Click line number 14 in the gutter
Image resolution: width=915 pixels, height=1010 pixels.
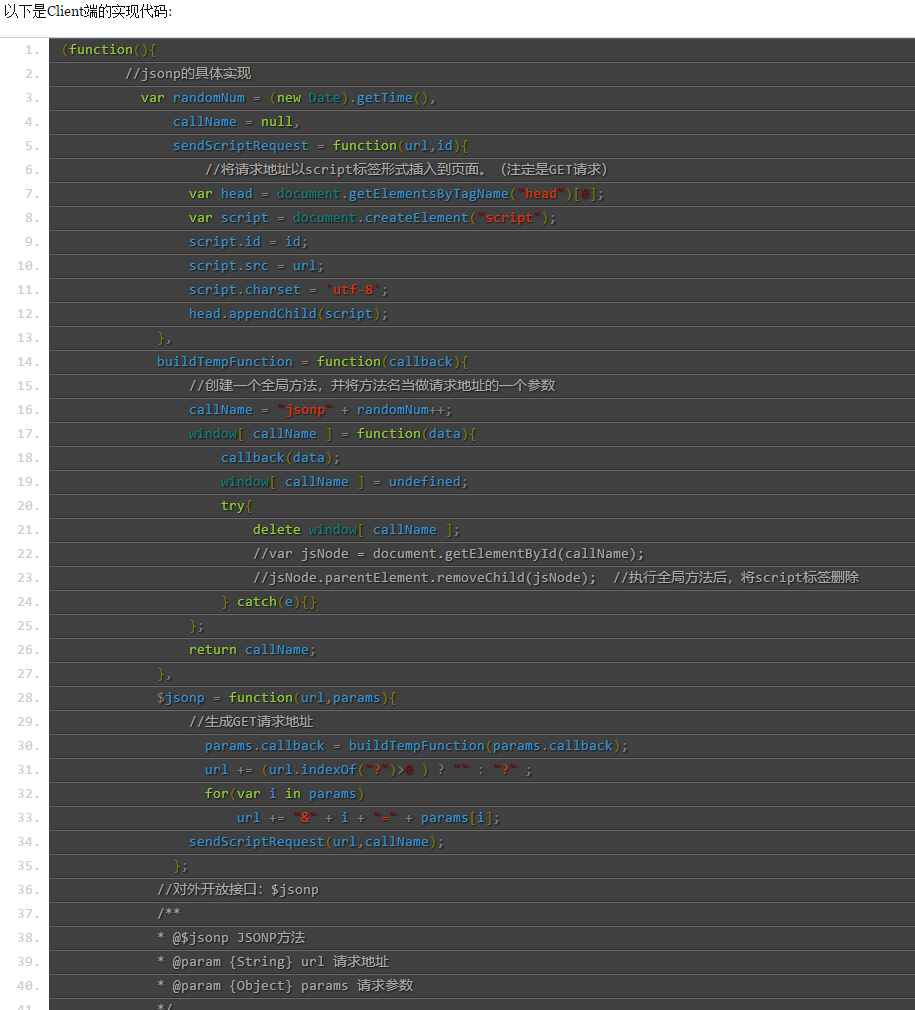[29, 362]
